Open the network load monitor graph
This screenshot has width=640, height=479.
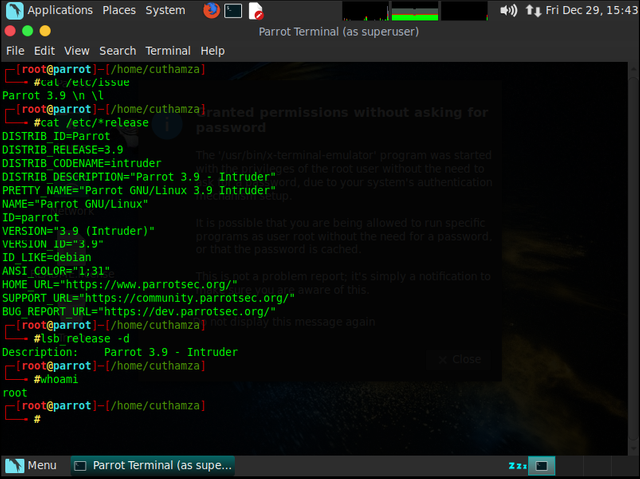pos(464,11)
